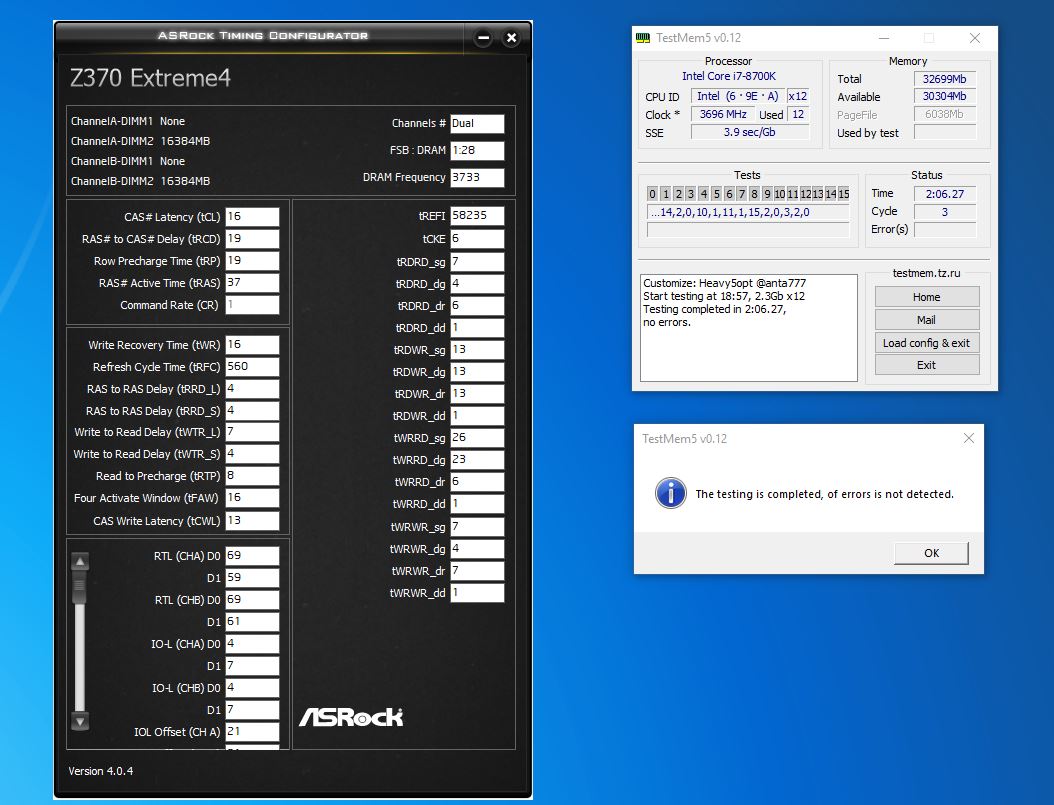
Task: Close the TestMem5 completion dialog with X
Action: pyautogui.click(x=969, y=438)
